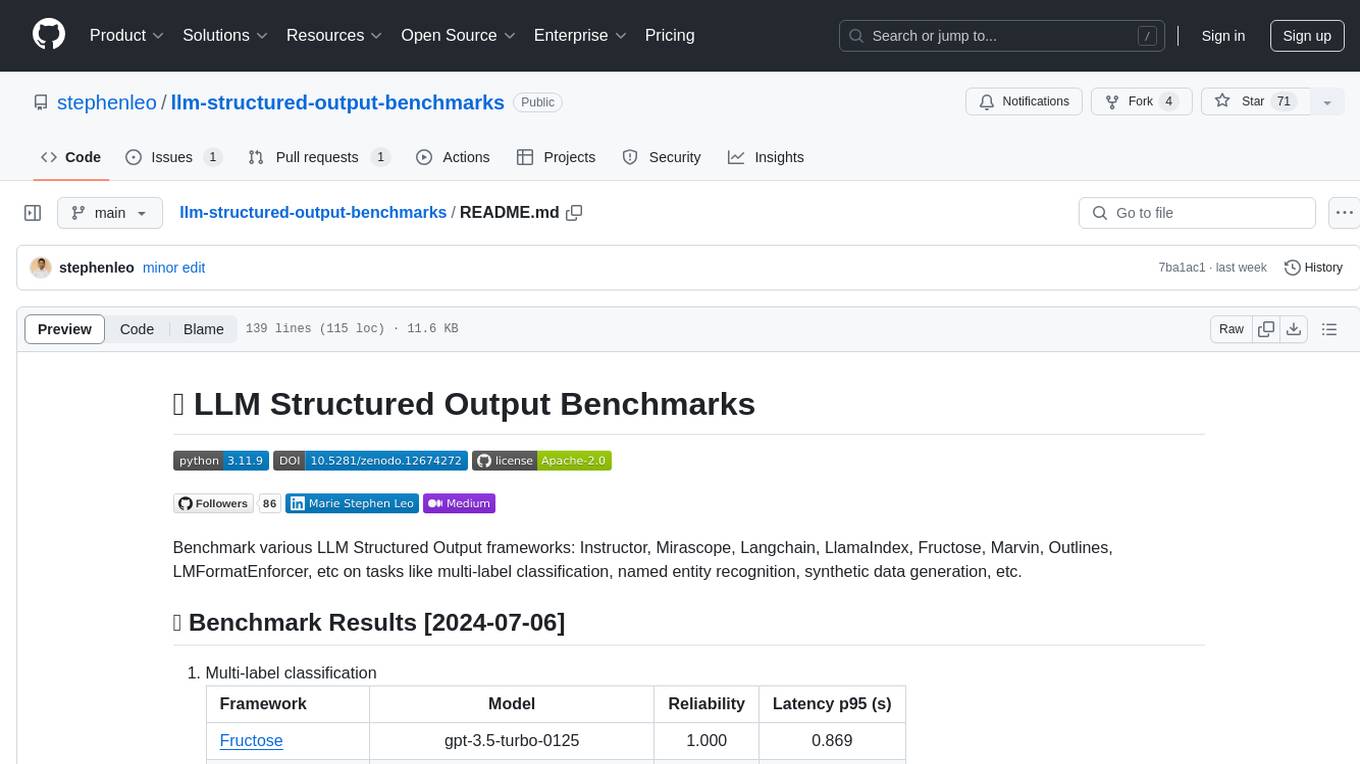Open more file actions ellipsis menu
The width and height of the screenshot is (1360, 764).
(1344, 213)
